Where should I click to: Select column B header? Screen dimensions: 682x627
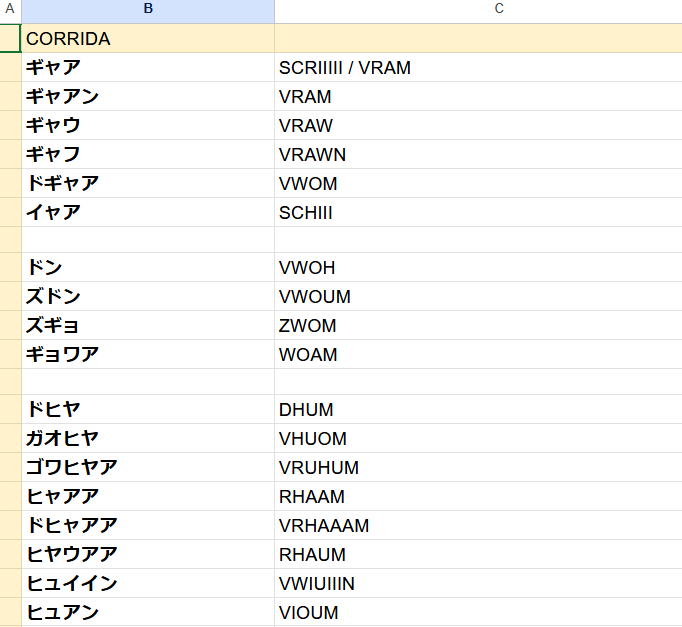point(148,9)
